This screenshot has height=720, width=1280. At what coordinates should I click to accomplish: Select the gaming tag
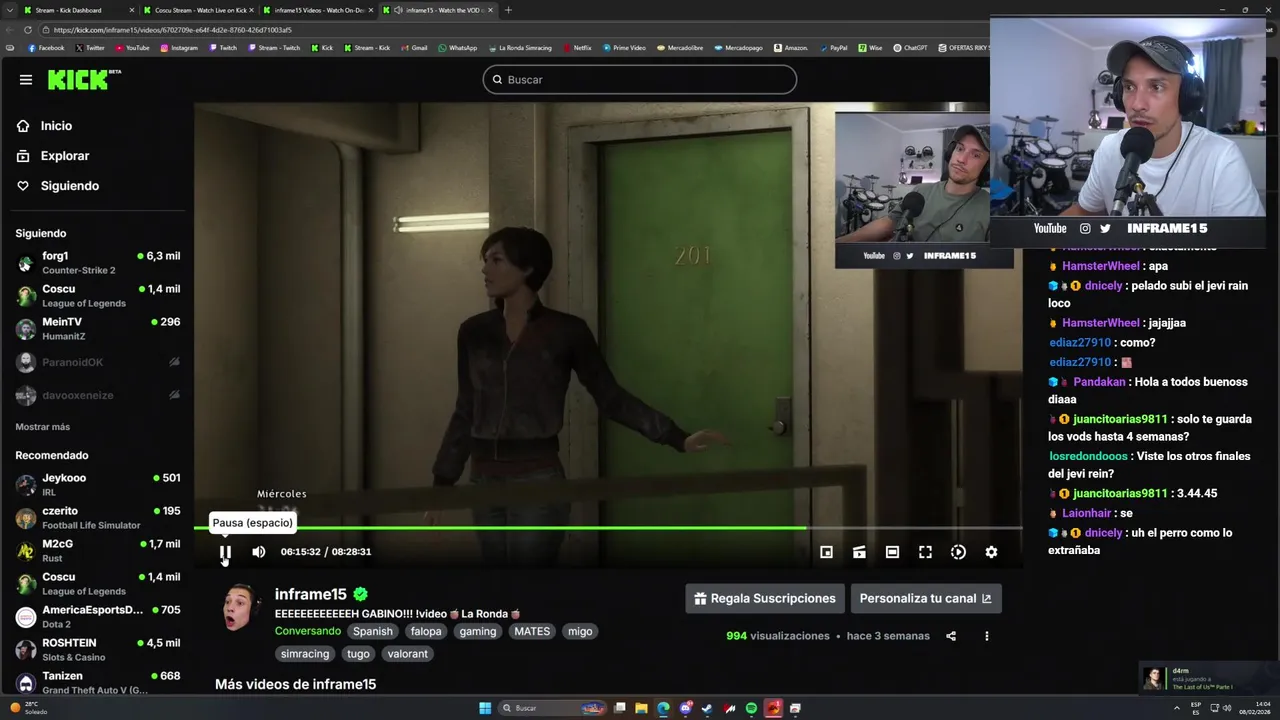coord(478,631)
